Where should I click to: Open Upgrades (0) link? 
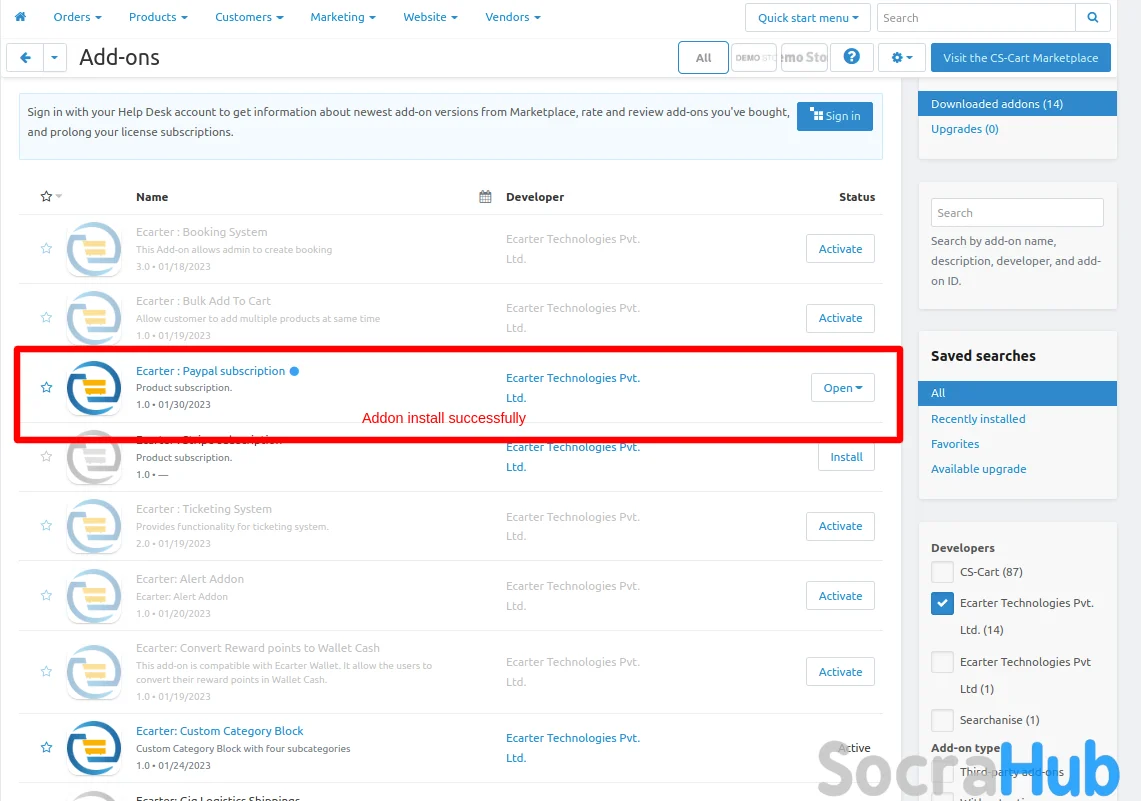(964, 129)
